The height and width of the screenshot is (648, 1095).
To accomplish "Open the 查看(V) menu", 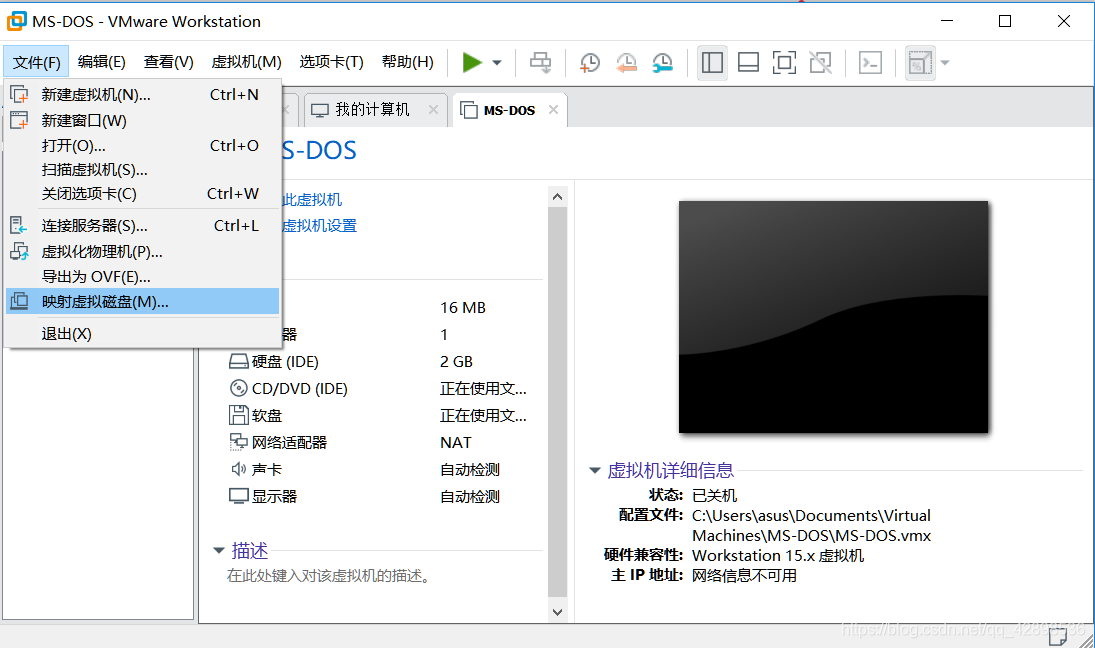I will [x=168, y=62].
